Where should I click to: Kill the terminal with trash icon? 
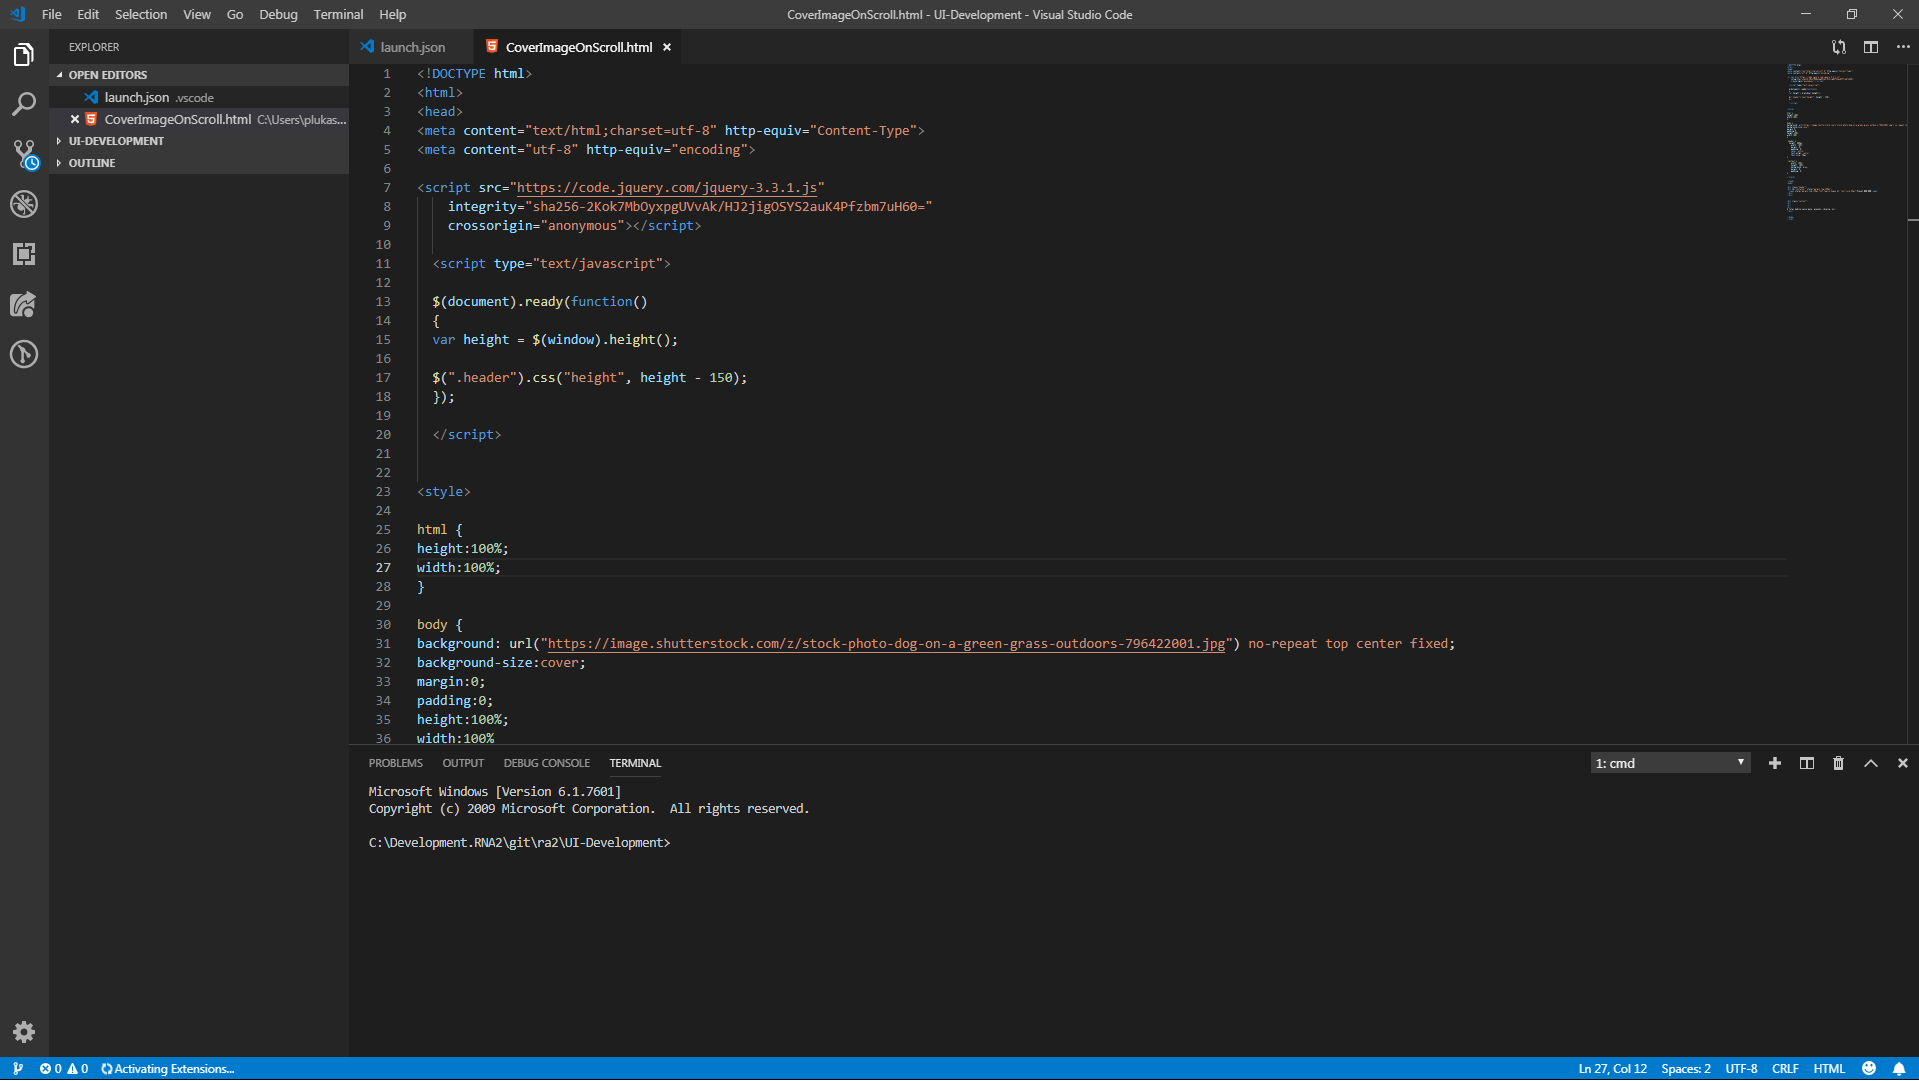tap(1838, 763)
